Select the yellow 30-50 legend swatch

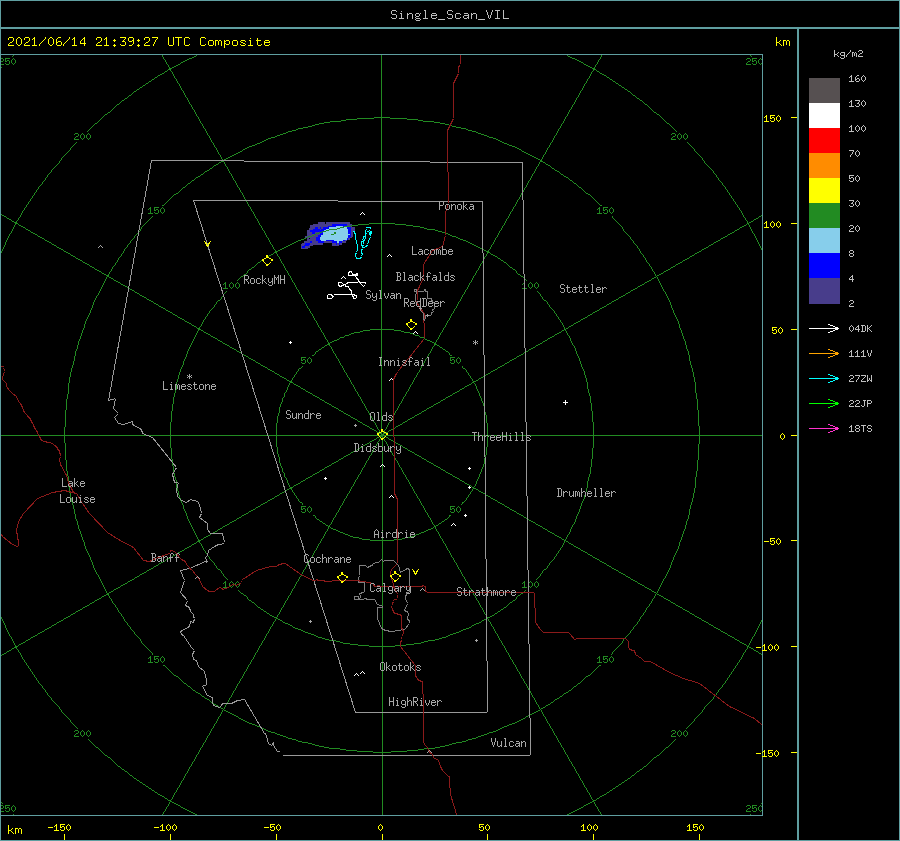(824, 191)
